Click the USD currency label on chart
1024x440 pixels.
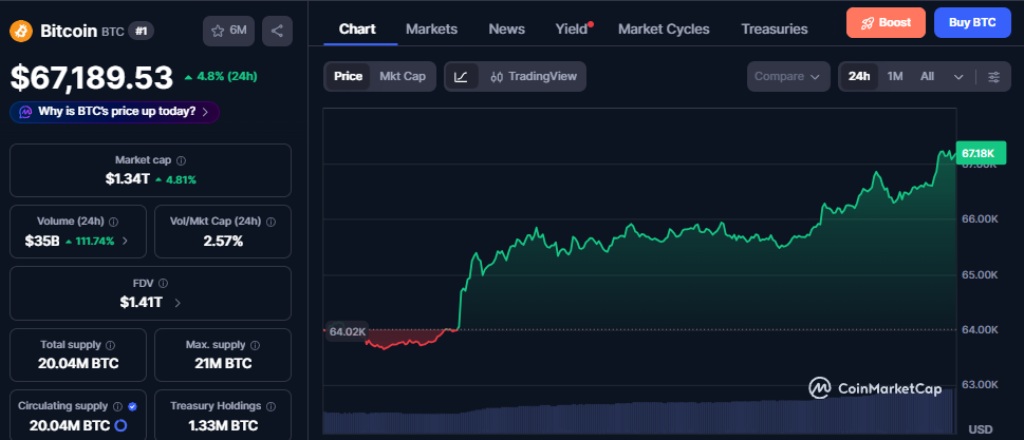980,429
